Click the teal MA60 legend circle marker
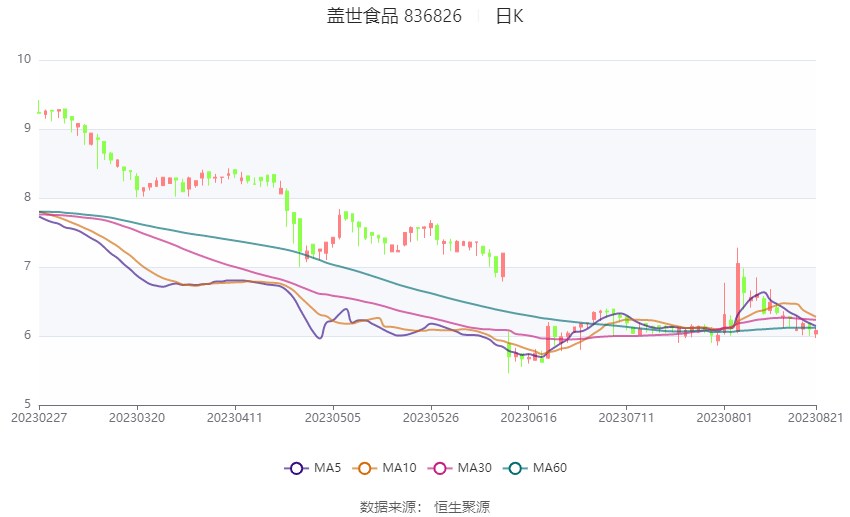Screen dimensions: 850x517 (x=513, y=468)
